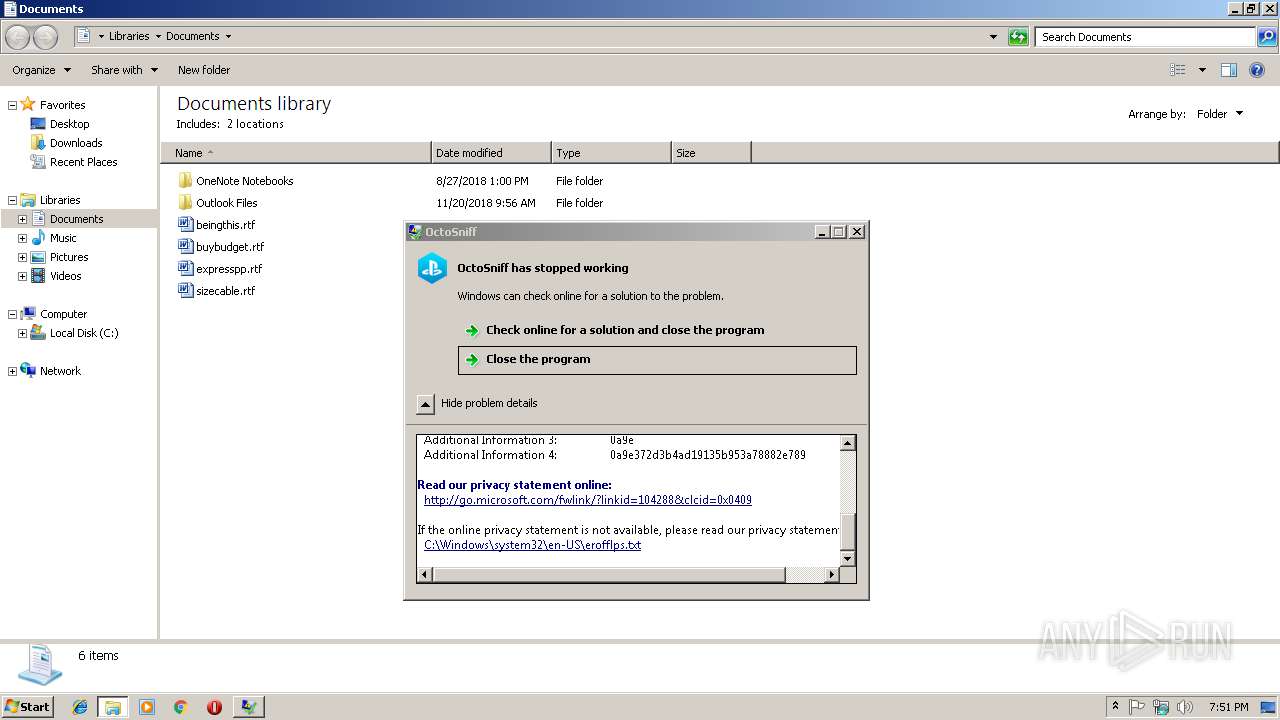Click the Back navigation arrow in Explorer

(17, 37)
